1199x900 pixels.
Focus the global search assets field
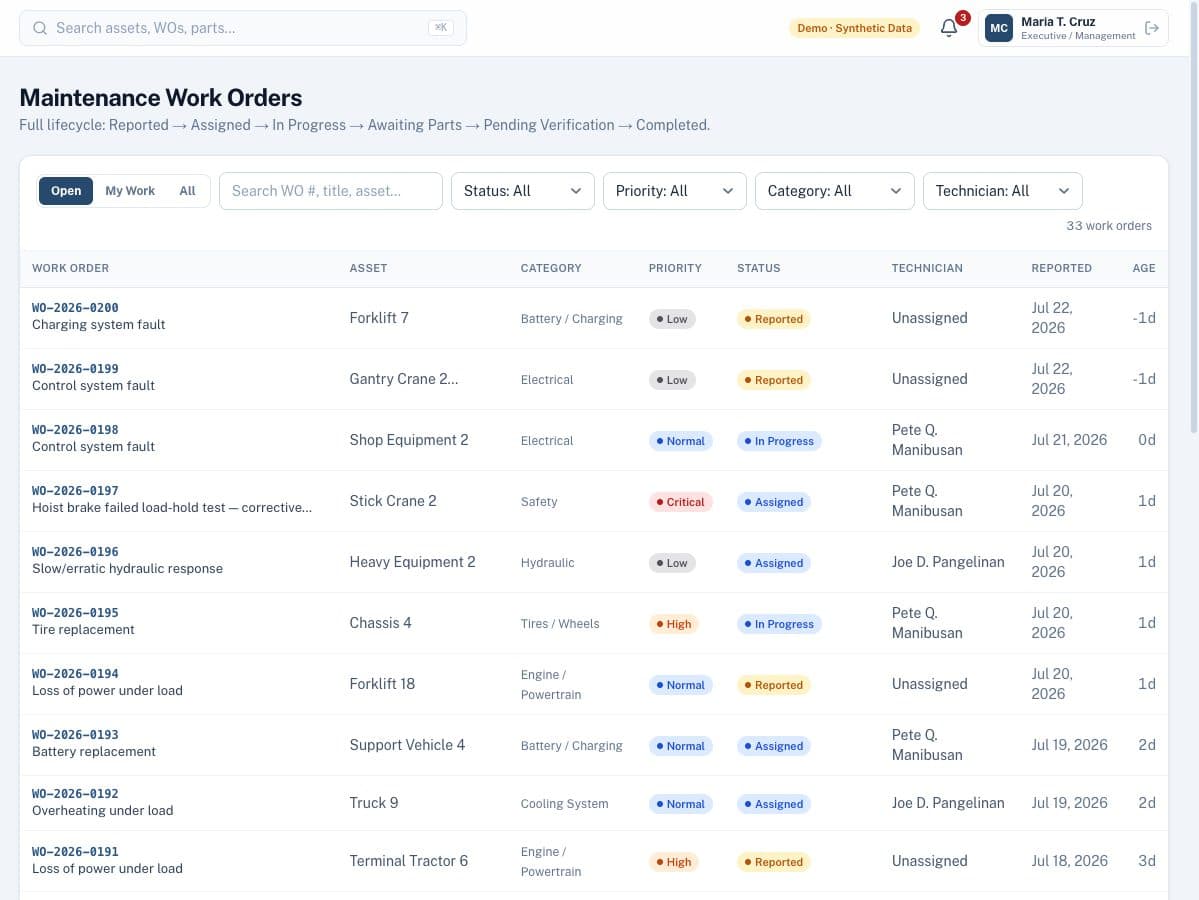coord(242,28)
